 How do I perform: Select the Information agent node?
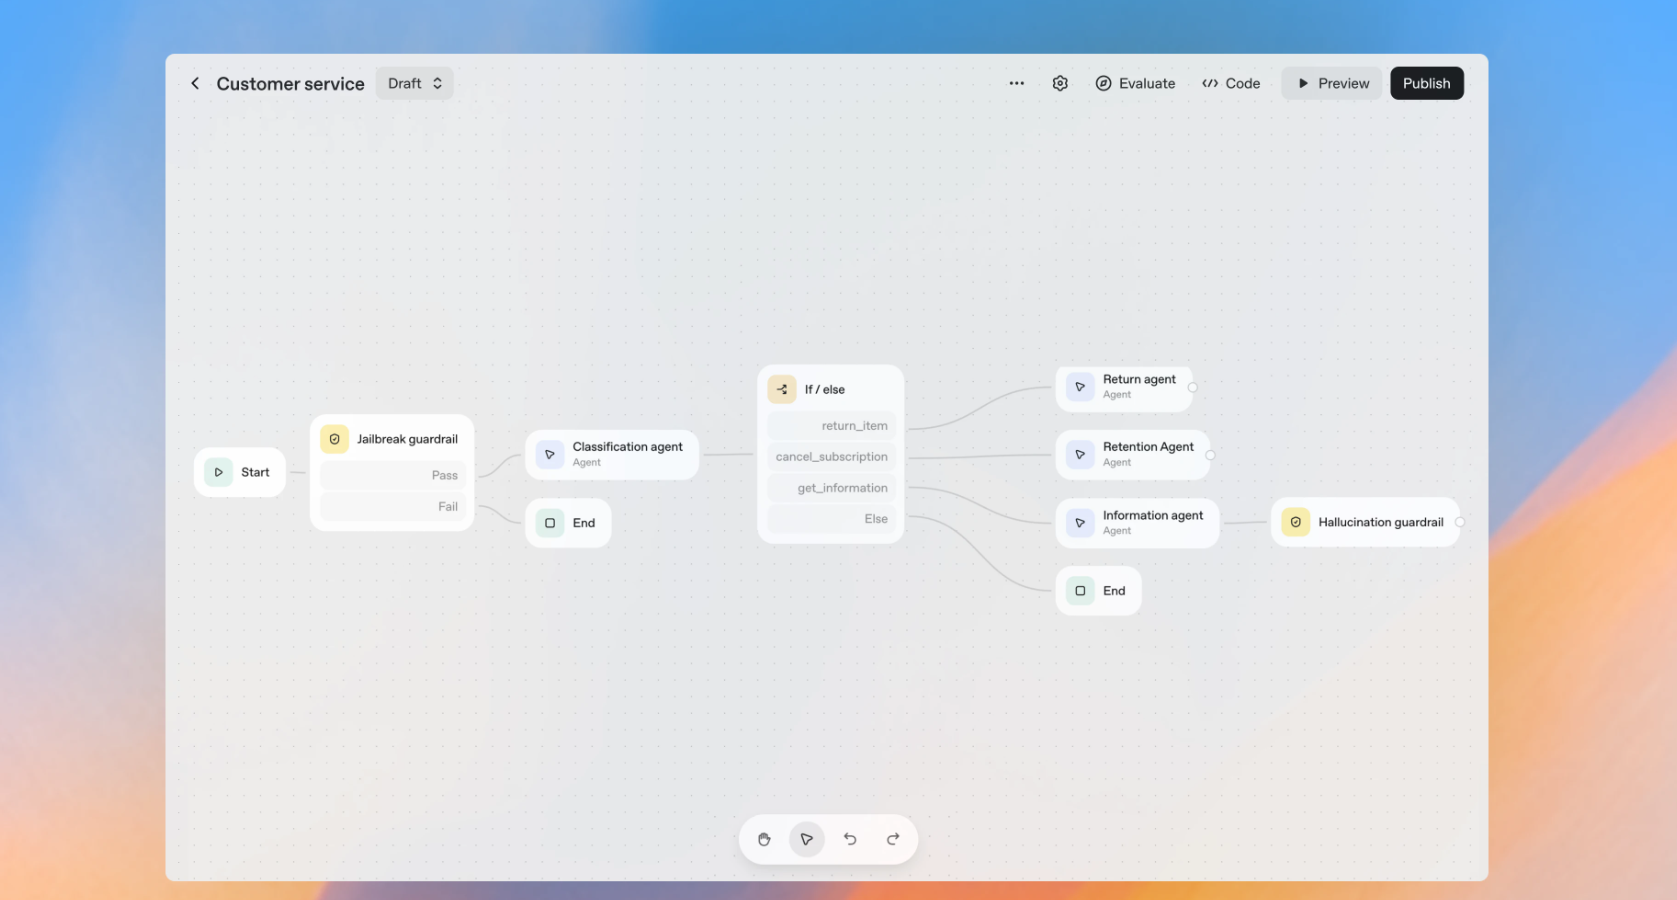click(x=1137, y=522)
